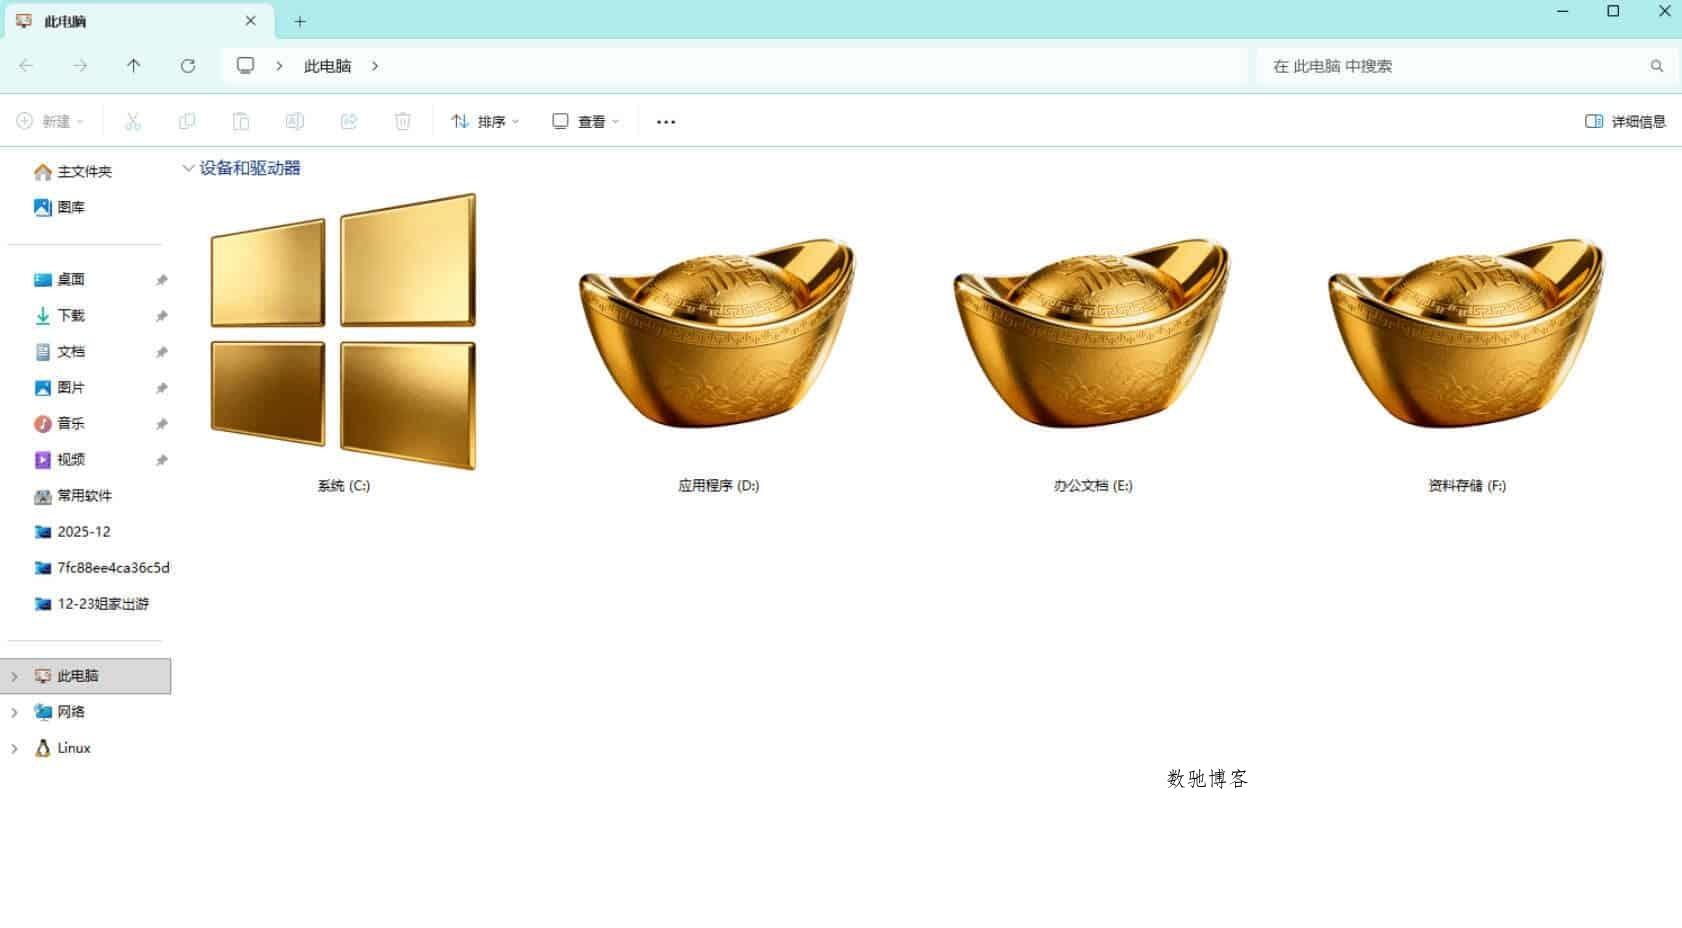This screenshot has width=1682, height=928.
Task: Click the Back navigation arrow
Action: click(x=26, y=66)
